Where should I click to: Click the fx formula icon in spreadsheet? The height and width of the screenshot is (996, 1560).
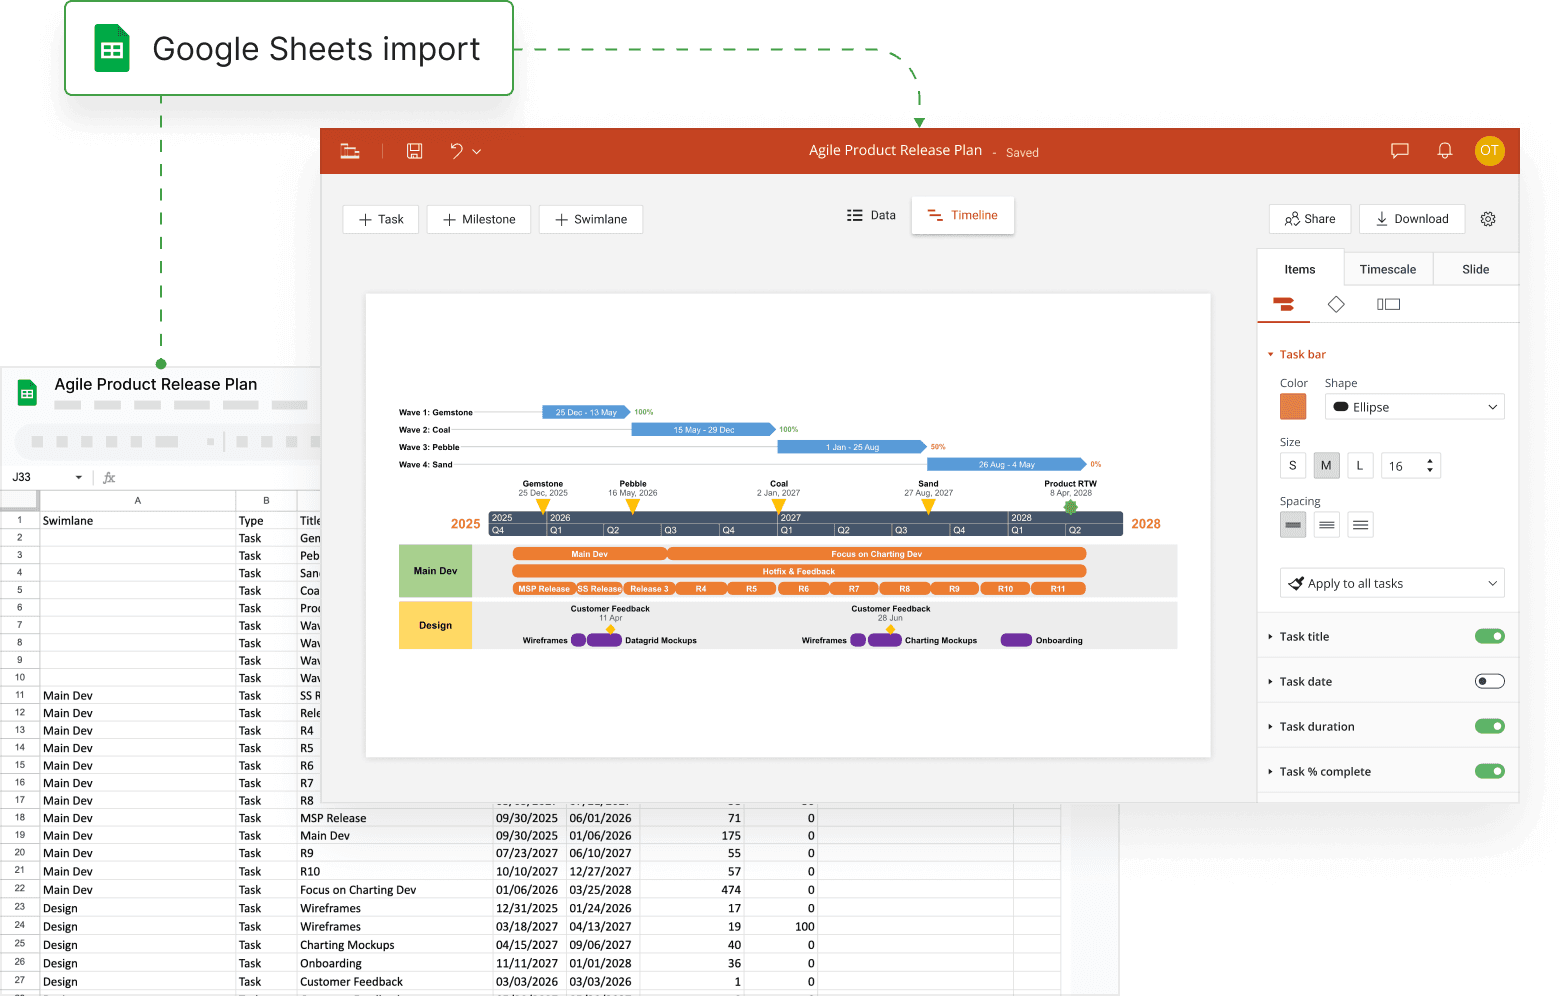tap(109, 478)
